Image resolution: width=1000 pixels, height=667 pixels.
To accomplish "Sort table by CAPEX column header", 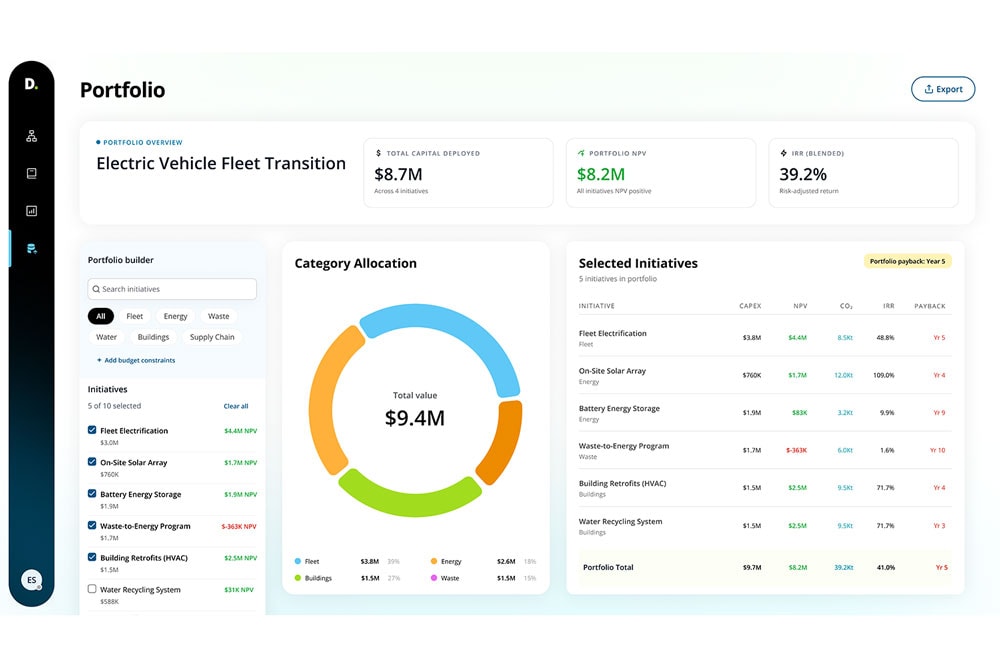I will (x=750, y=306).
